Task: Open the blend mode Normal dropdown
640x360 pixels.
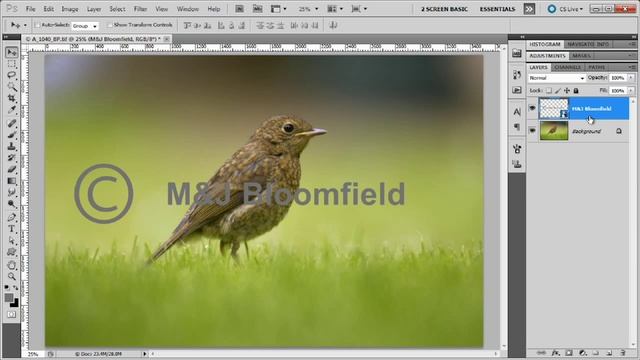Action: pyautogui.click(x=556, y=78)
